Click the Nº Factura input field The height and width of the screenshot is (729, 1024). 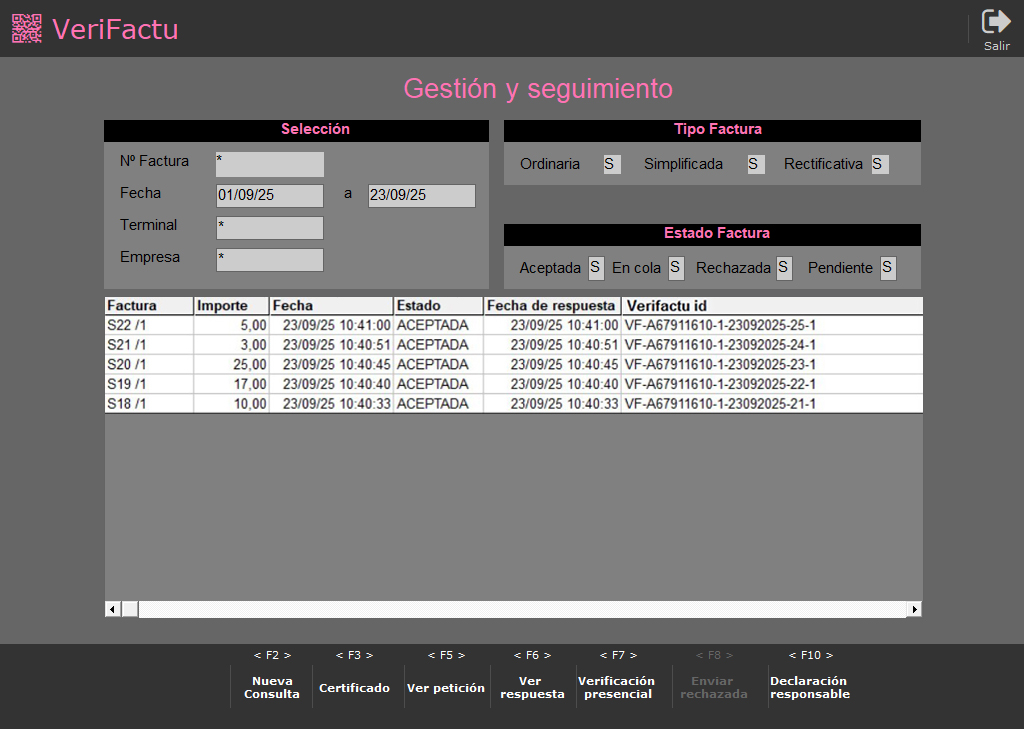click(x=270, y=165)
